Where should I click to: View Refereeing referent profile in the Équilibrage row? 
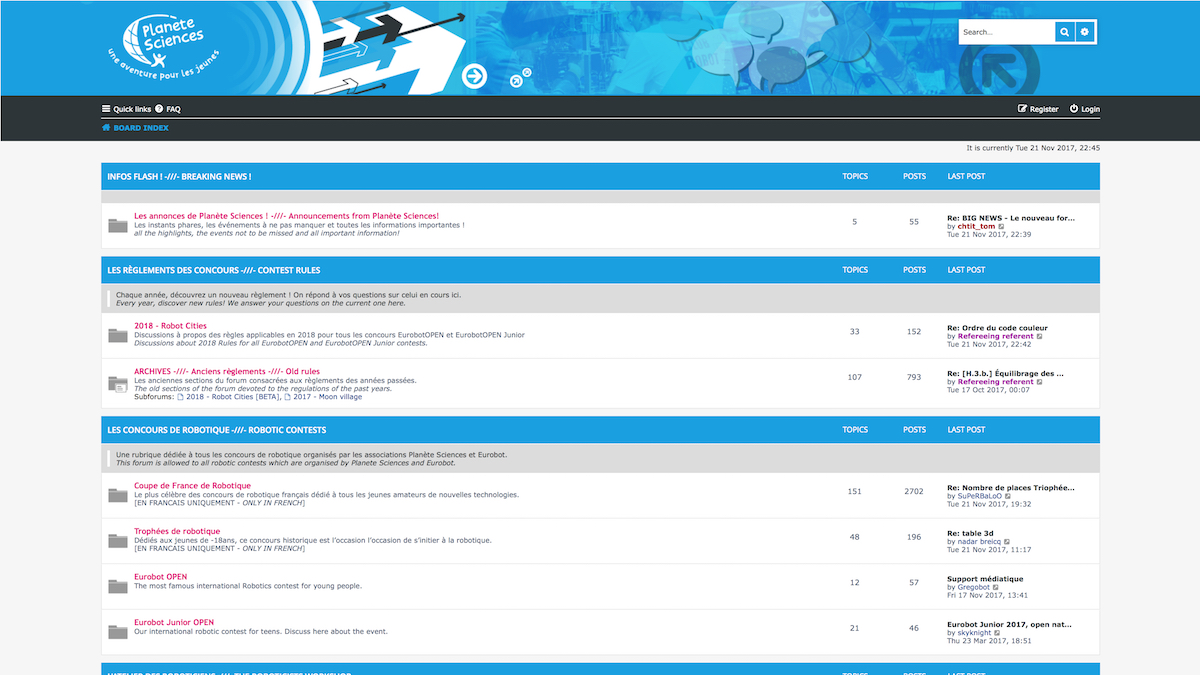[995, 382]
